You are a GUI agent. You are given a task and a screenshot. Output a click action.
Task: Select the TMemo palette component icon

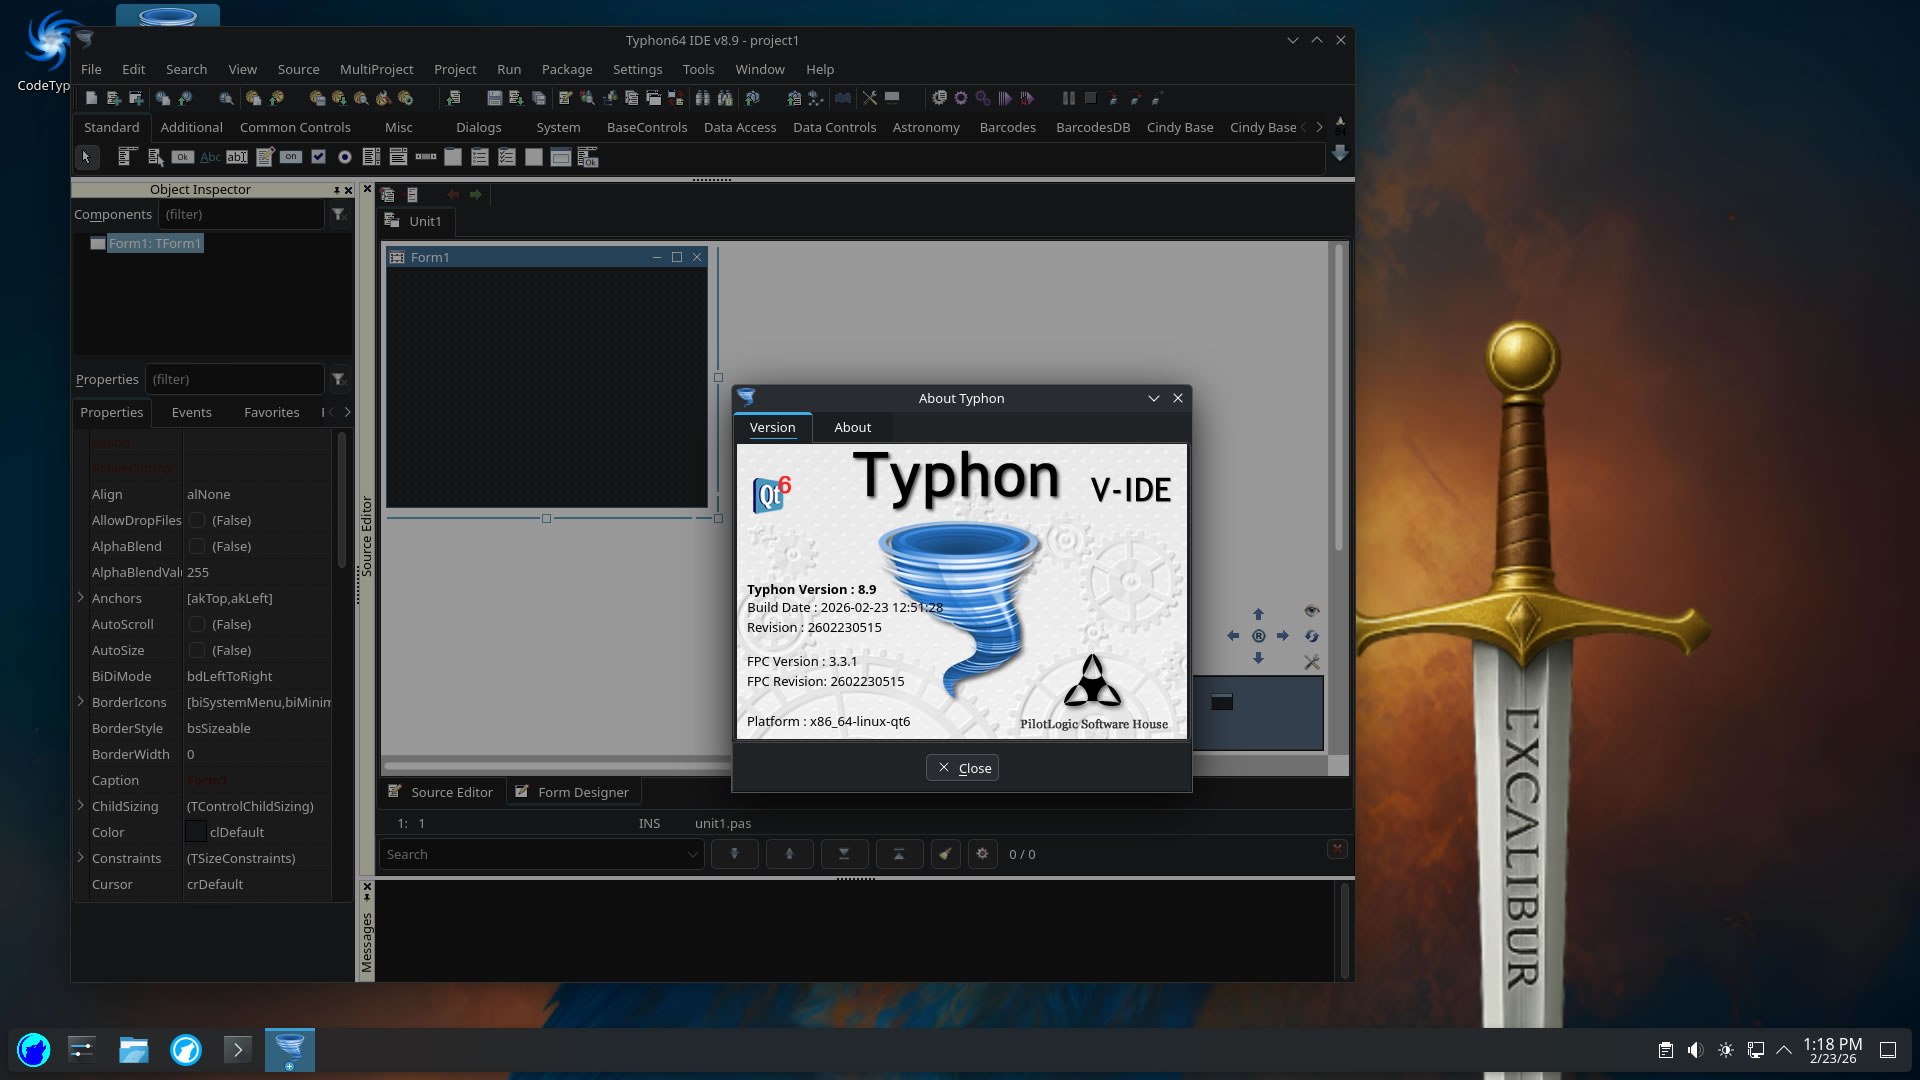pyautogui.click(x=265, y=157)
